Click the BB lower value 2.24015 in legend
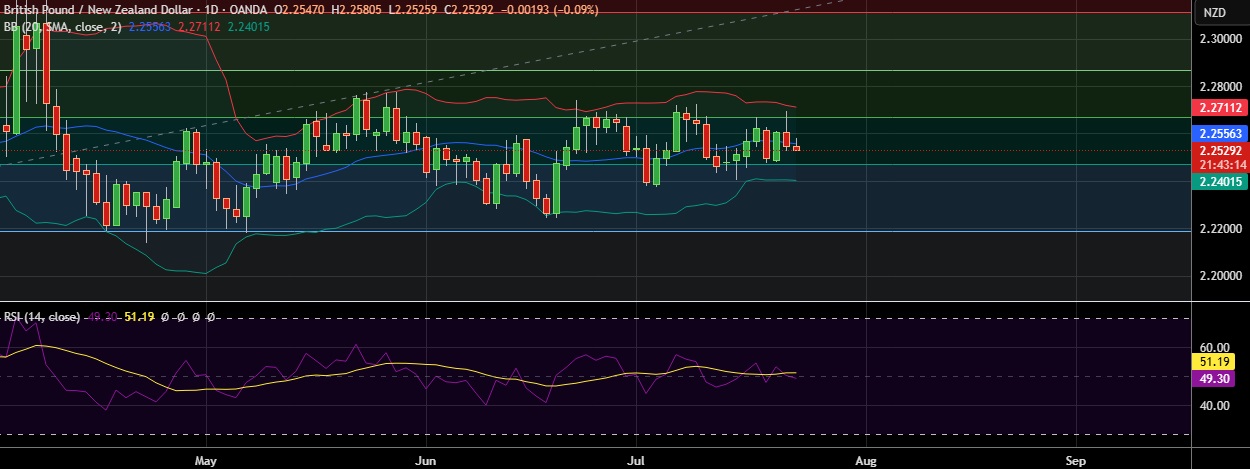Image resolution: width=1250 pixels, height=469 pixels. point(250,27)
